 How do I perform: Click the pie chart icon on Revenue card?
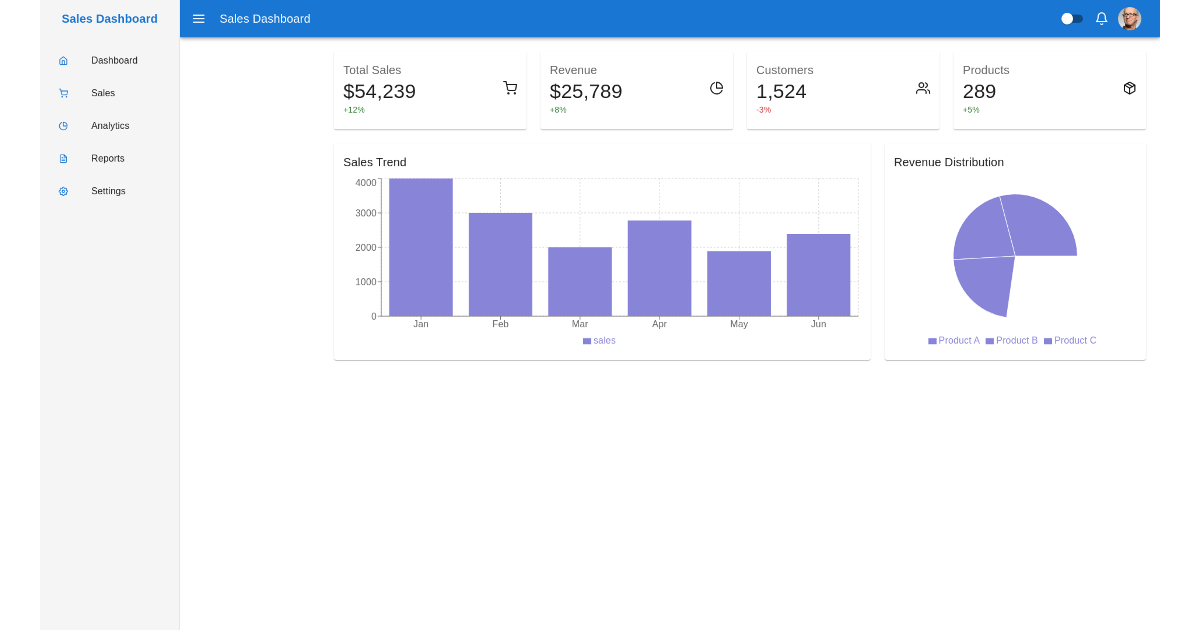coord(716,88)
